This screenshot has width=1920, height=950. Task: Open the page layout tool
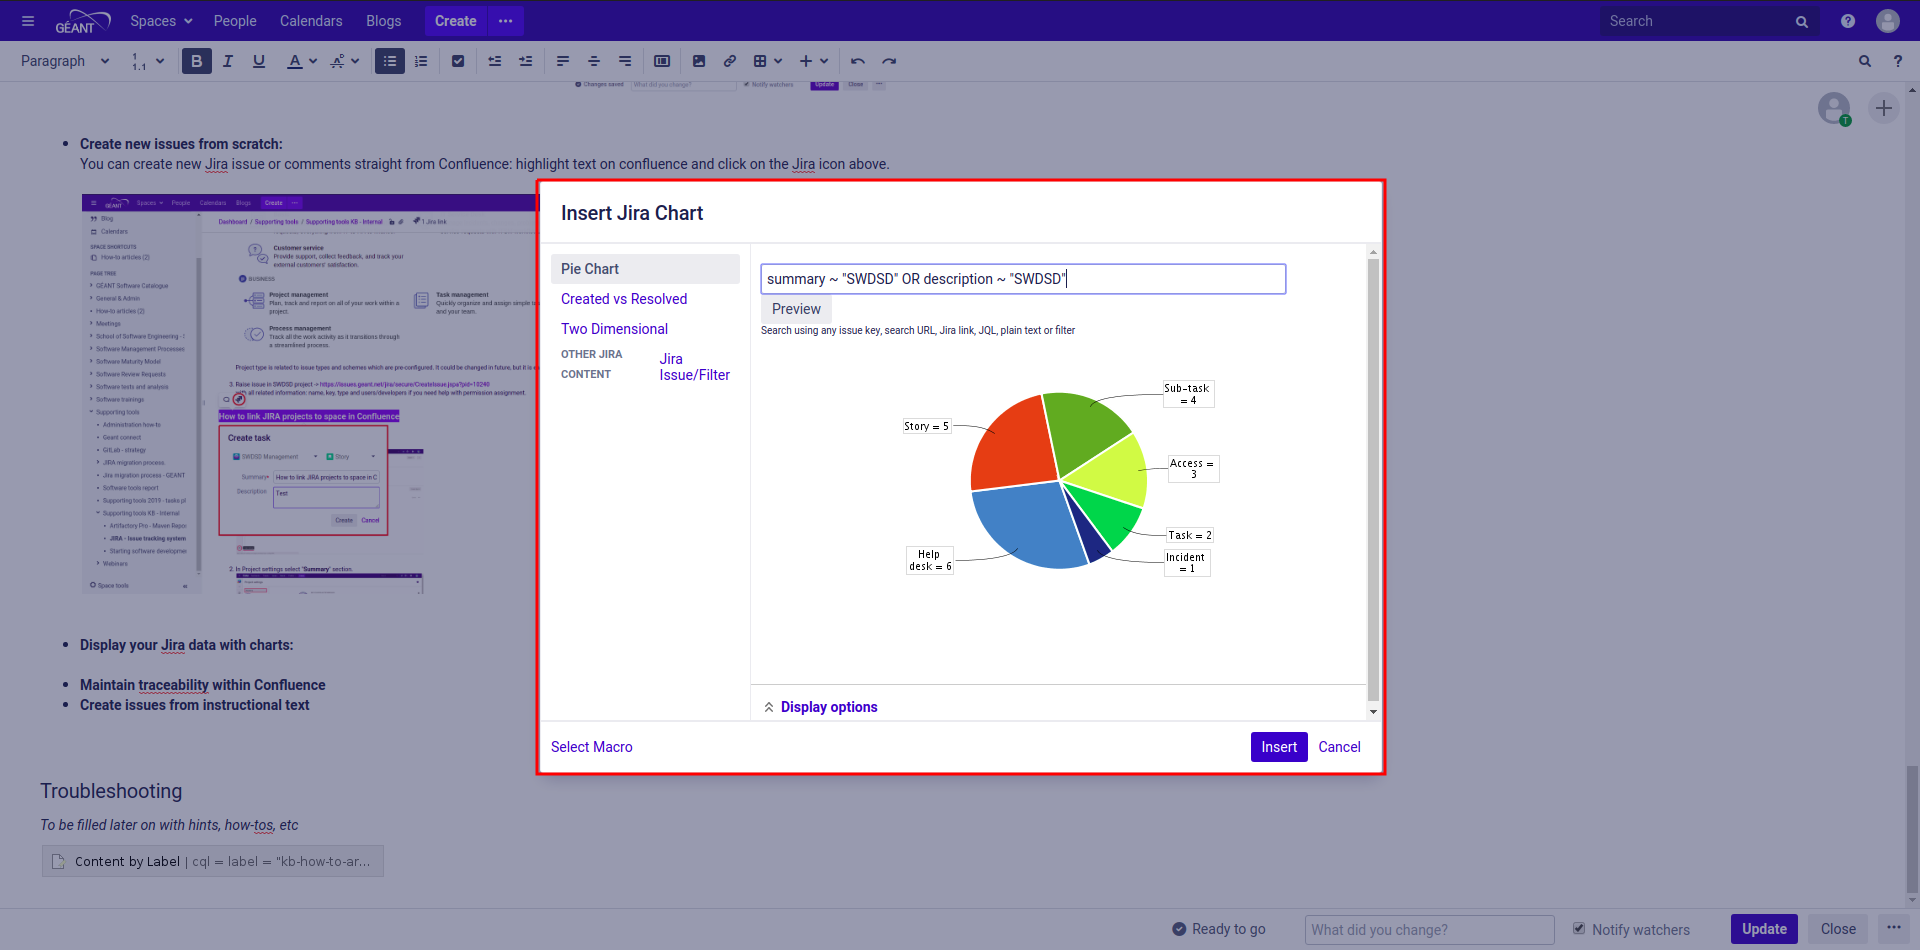pyautogui.click(x=662, y=61)
